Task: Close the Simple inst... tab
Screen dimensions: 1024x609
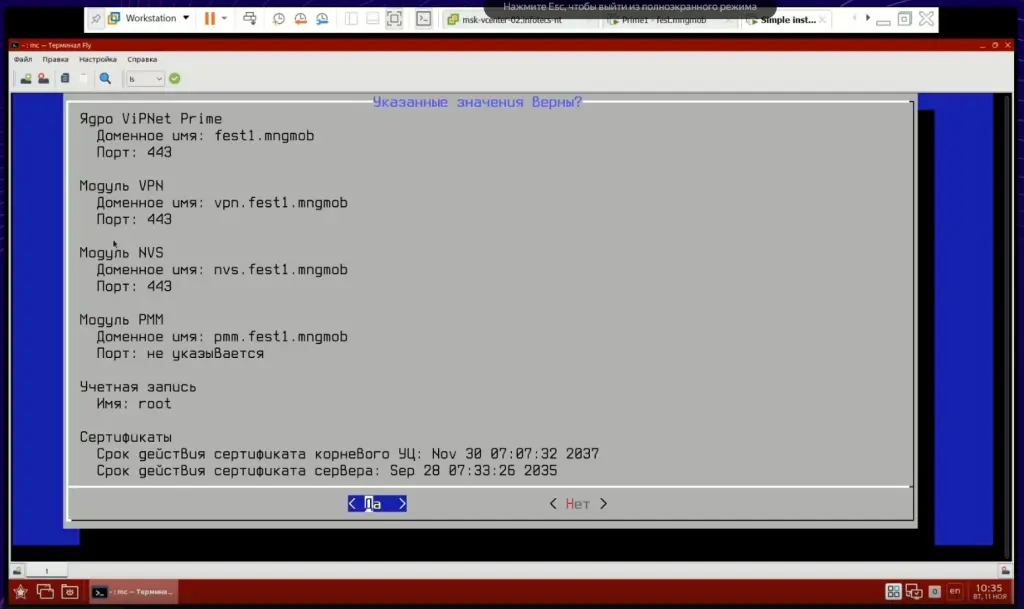Action: (x=823, y=20)
